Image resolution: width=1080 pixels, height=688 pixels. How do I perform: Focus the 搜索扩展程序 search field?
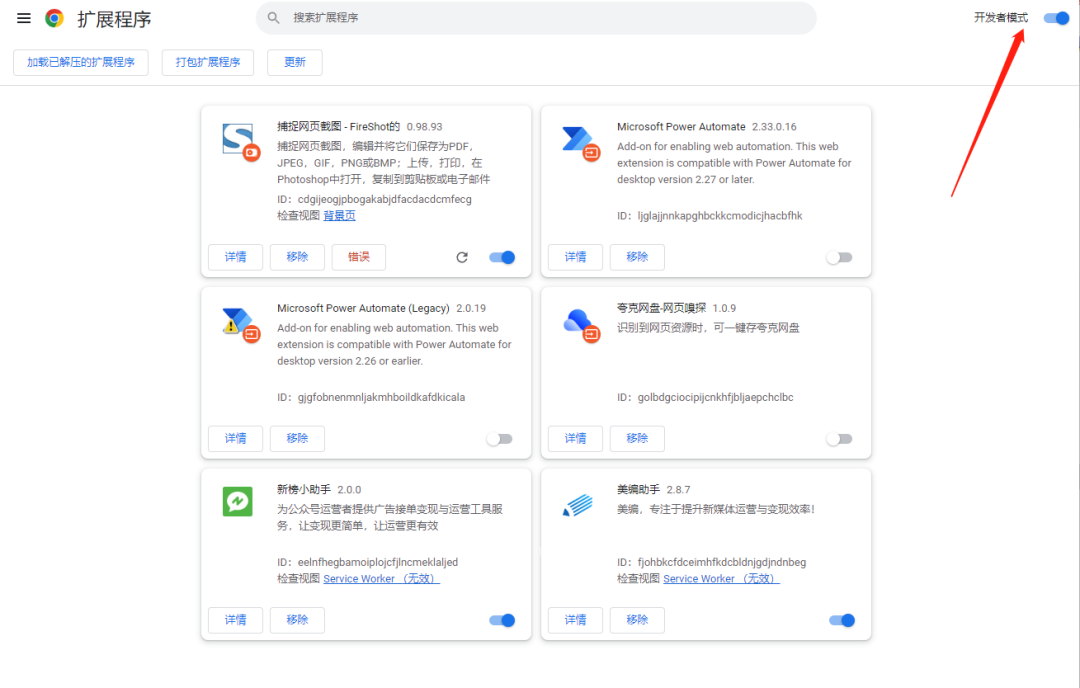click(x=536, y=18)
